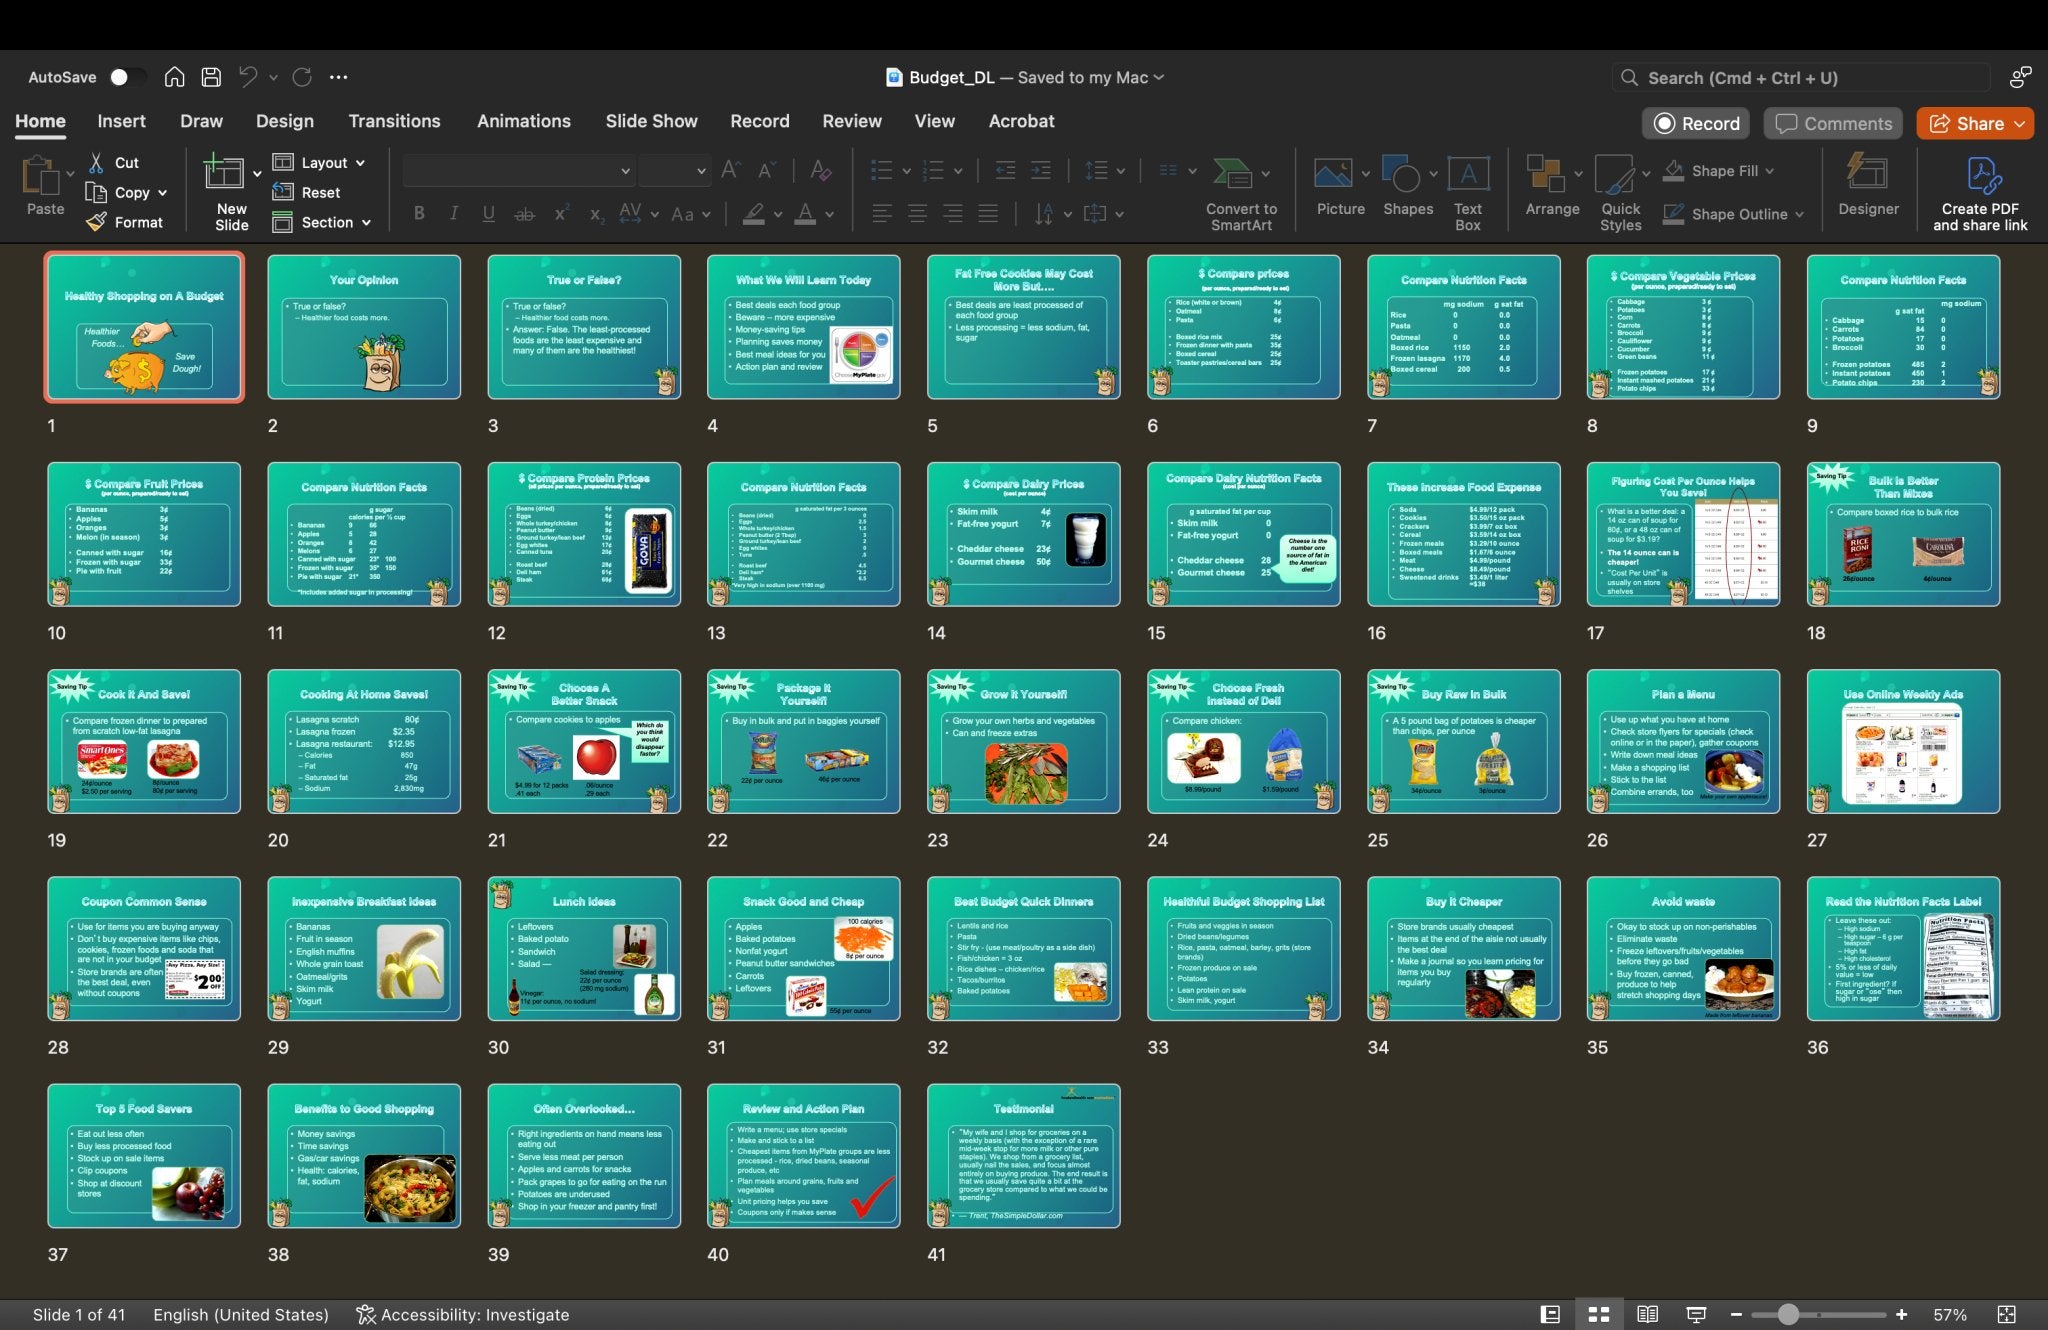Click the zoom in plus button

1901,1314
